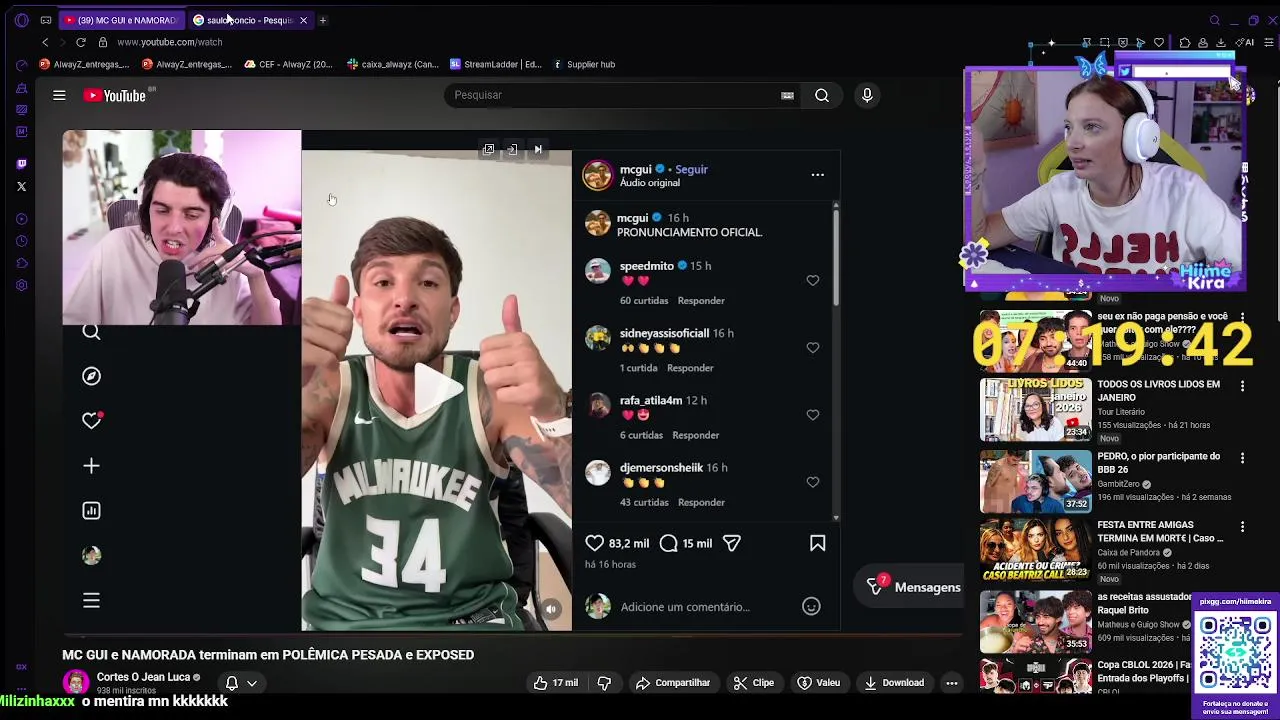Open browser Settings gear in sidebar
Viewport: 1280px width, 720px height.
pos(22,285)
